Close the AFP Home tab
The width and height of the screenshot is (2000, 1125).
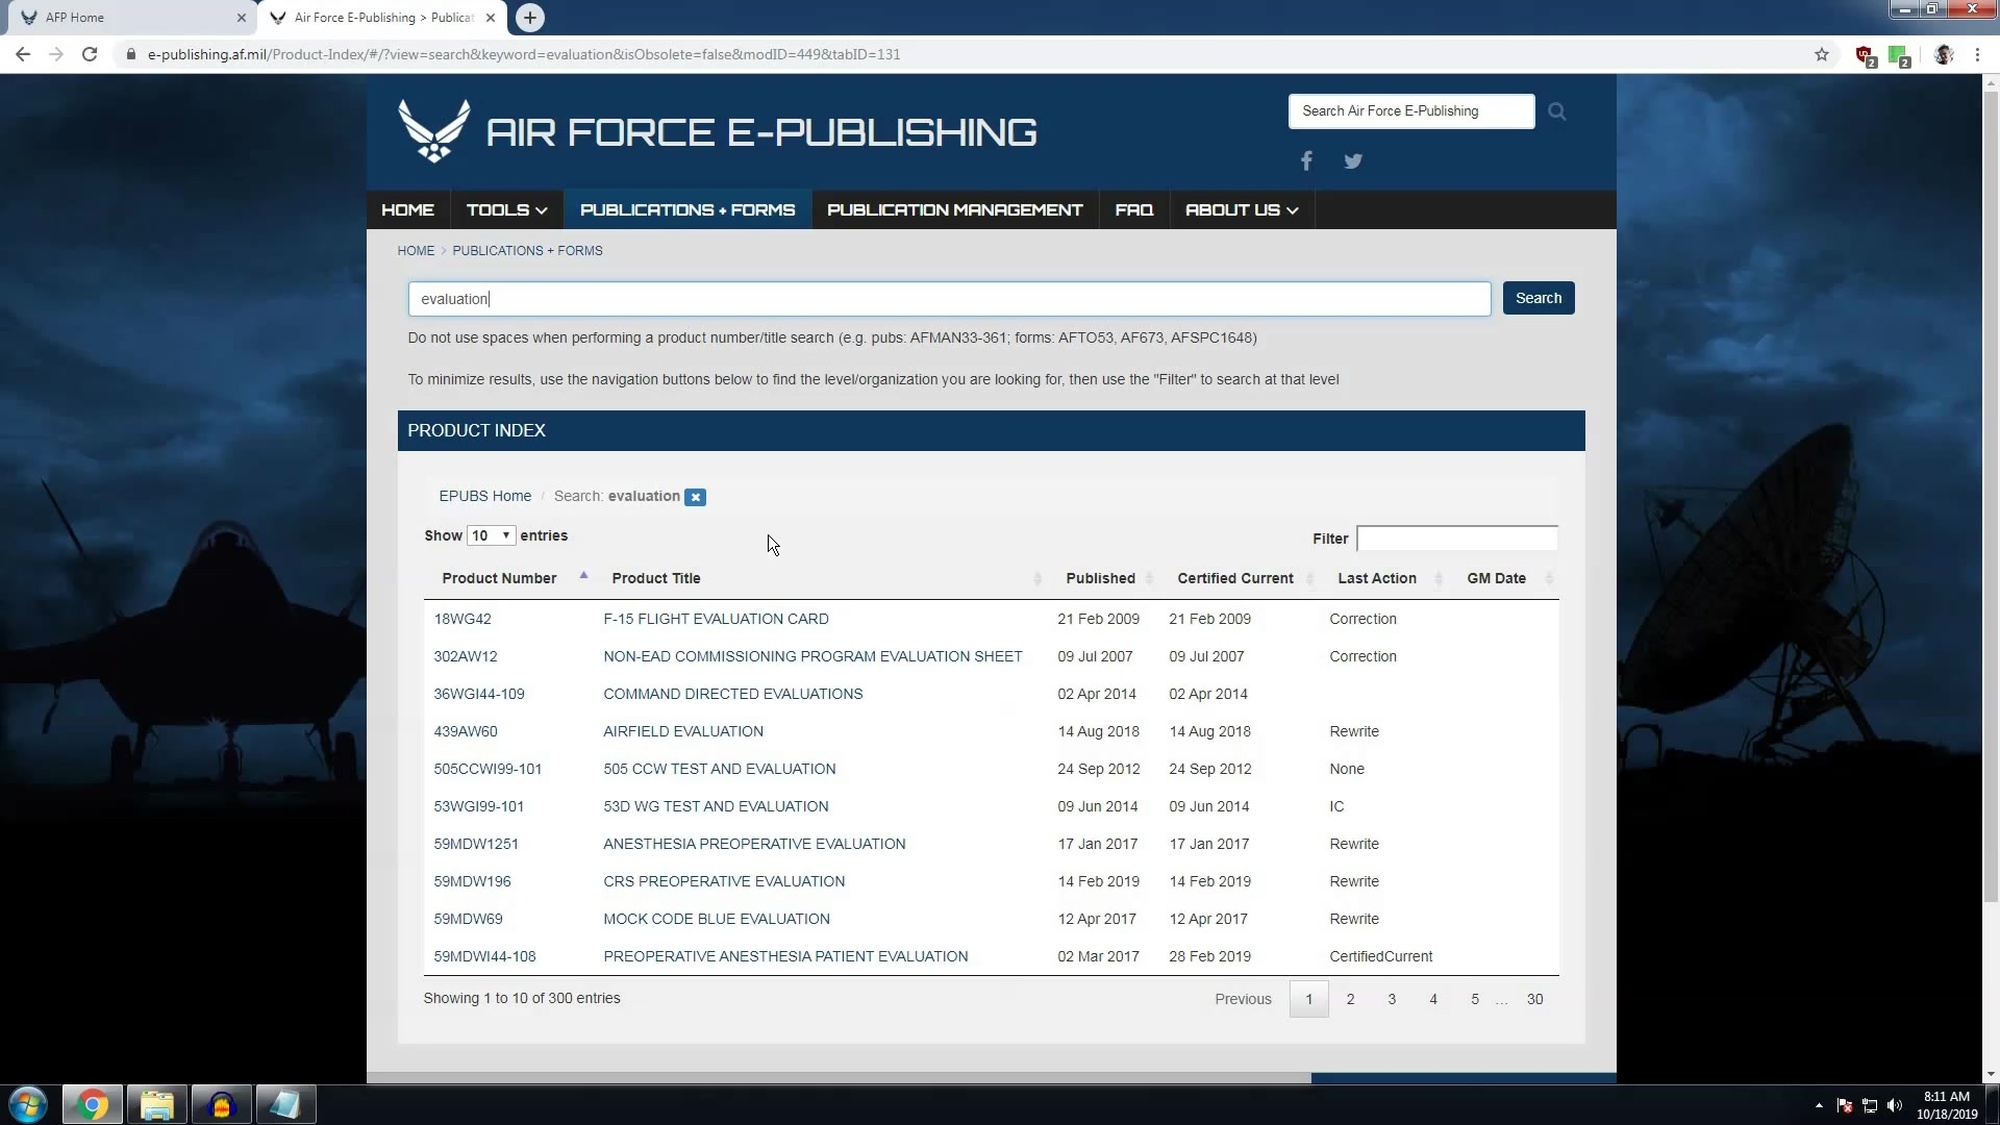[241, 17]
